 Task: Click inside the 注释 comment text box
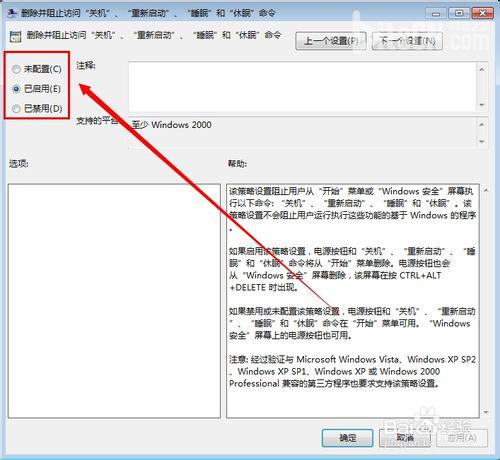point(302,87)
